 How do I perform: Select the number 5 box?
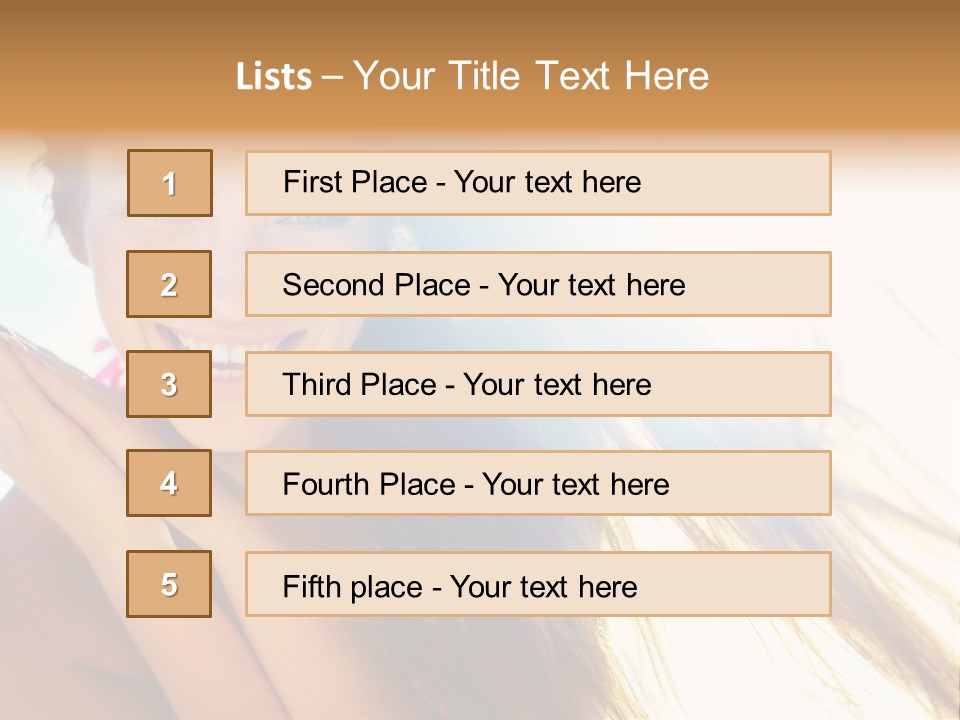(x=169, y=584)
